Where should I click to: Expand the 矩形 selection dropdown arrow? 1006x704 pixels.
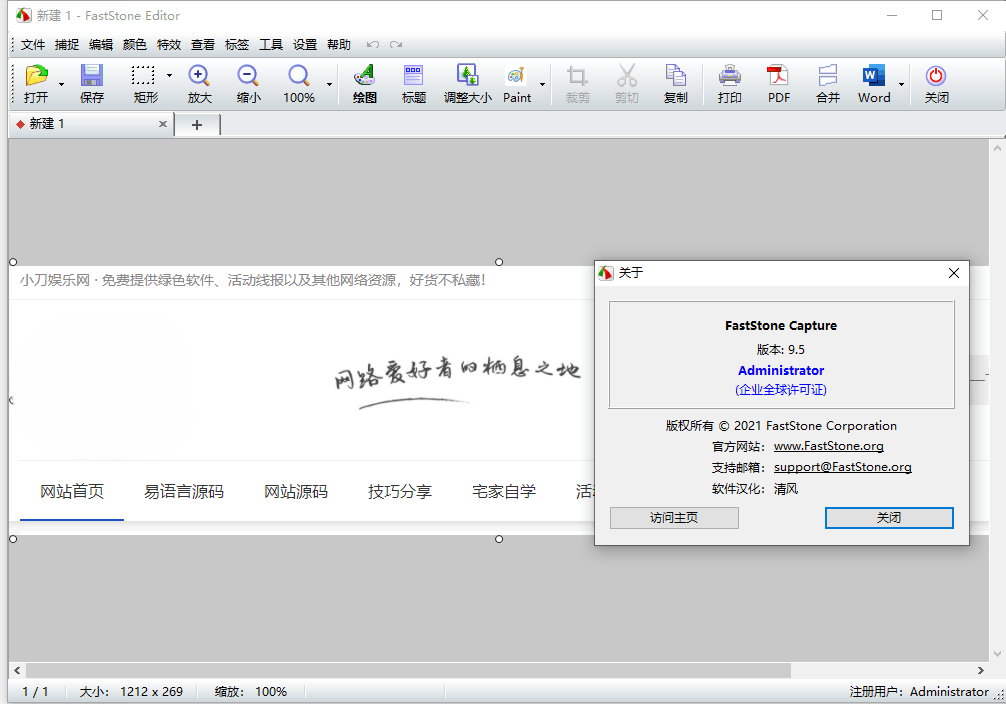point(169,76)
